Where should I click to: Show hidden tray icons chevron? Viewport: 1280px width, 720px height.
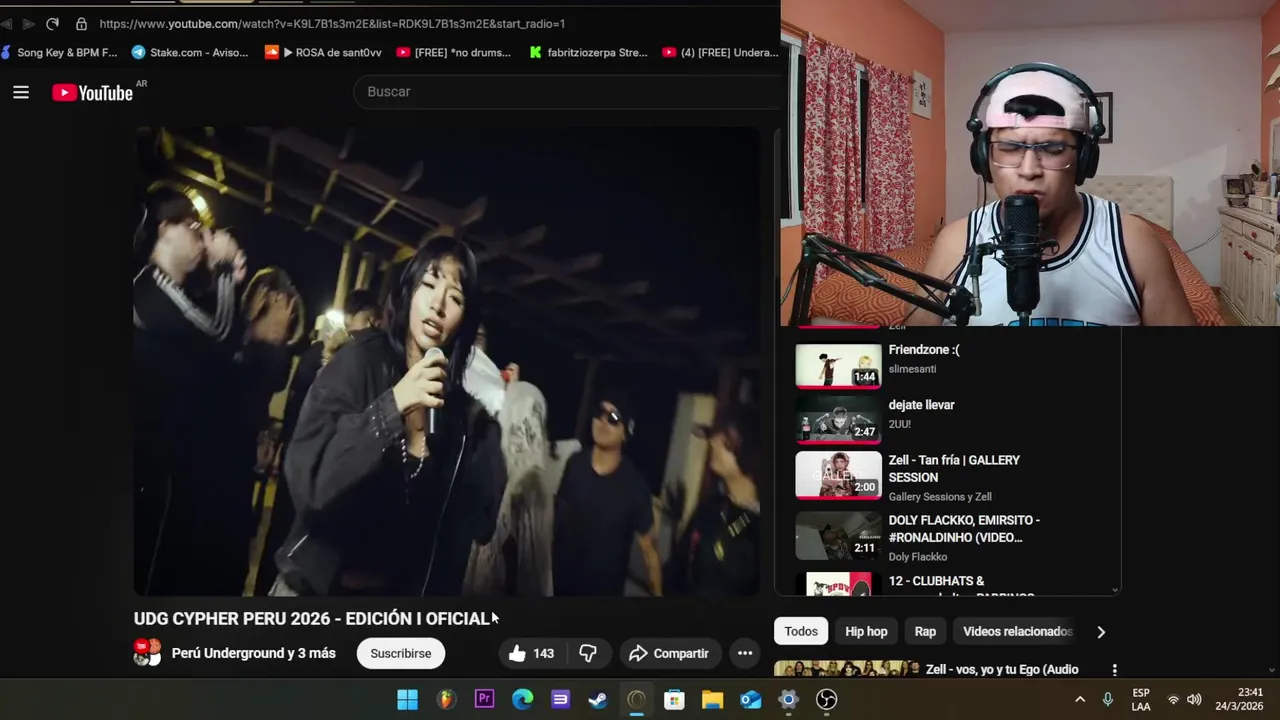1080,699
